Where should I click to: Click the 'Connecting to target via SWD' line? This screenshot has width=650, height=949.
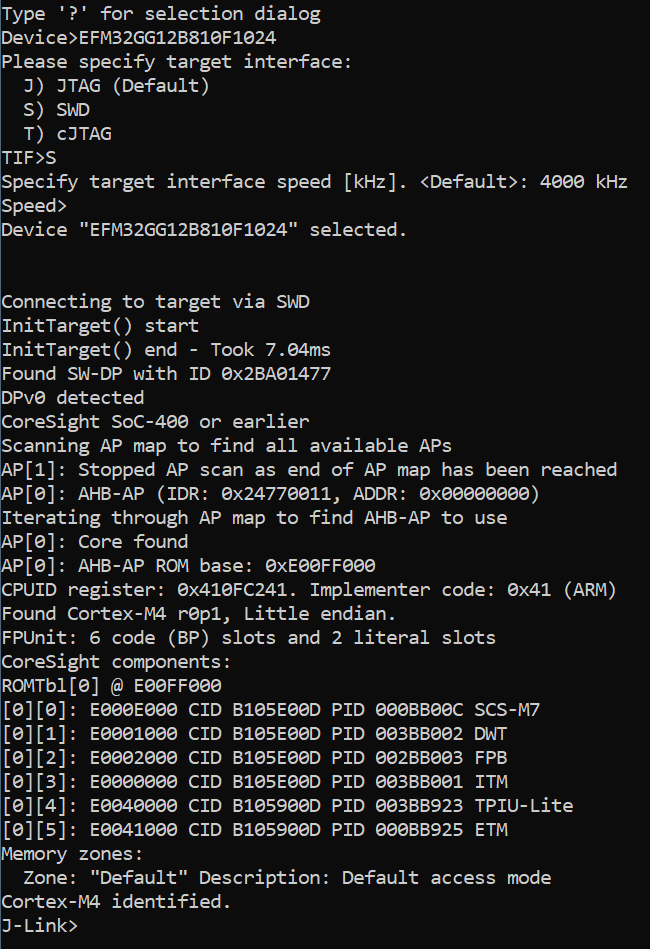[x=156, y=301]
